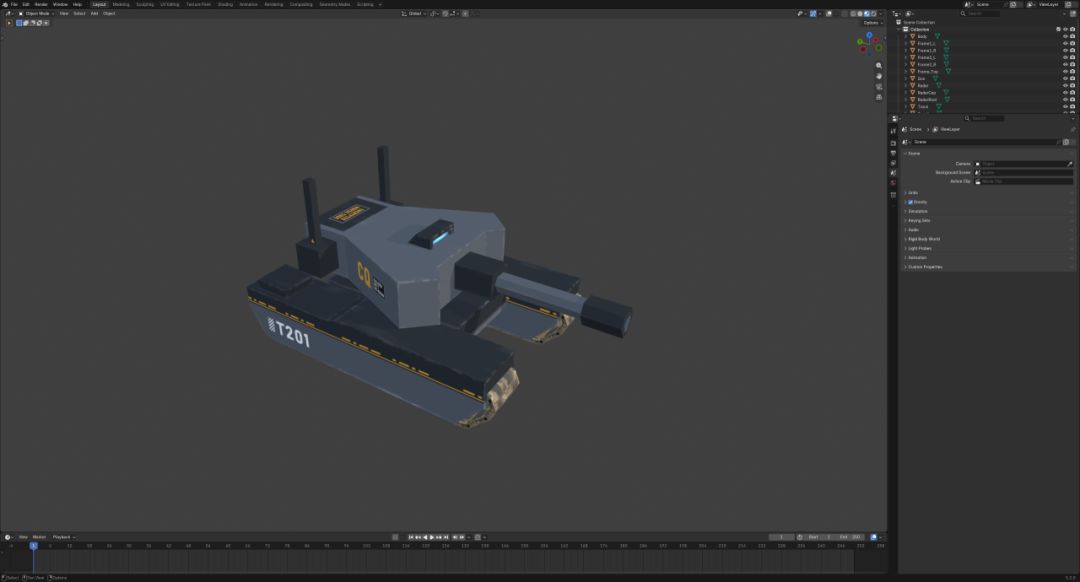Viewport: 1080px width, 582px height.
Task: Click the Blender logo icon
Action: pos(5,4)
